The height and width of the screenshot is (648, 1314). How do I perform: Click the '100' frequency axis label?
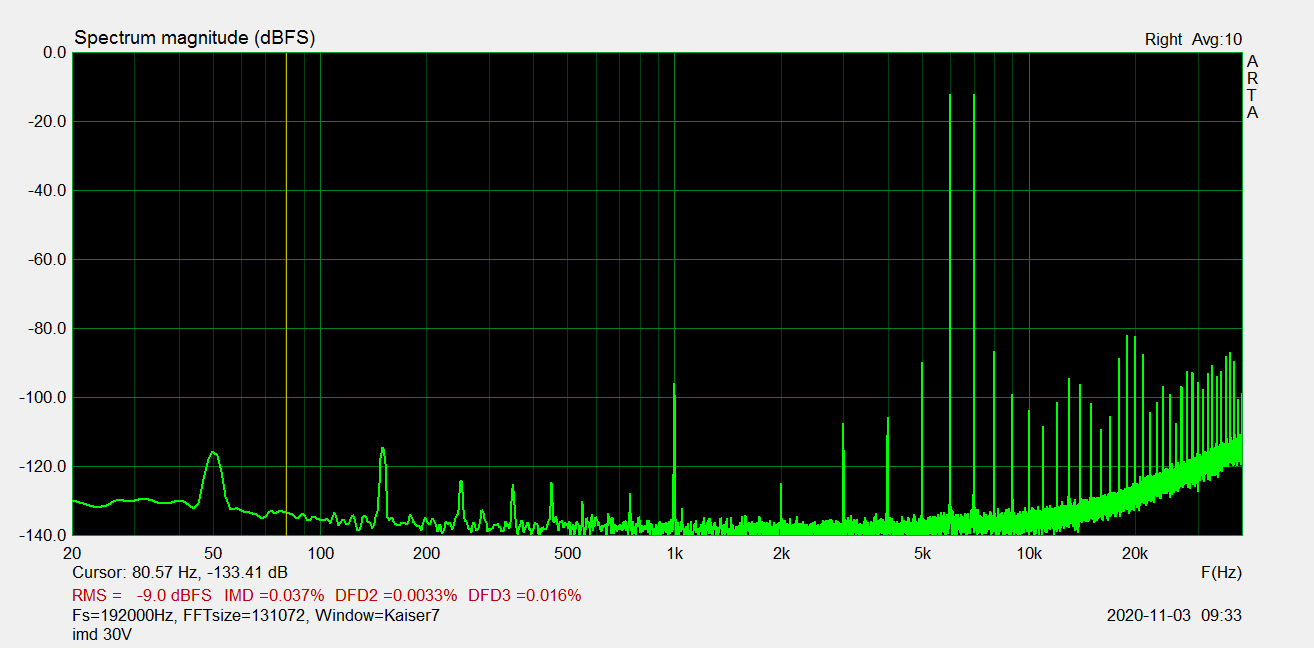coord(320,554)
